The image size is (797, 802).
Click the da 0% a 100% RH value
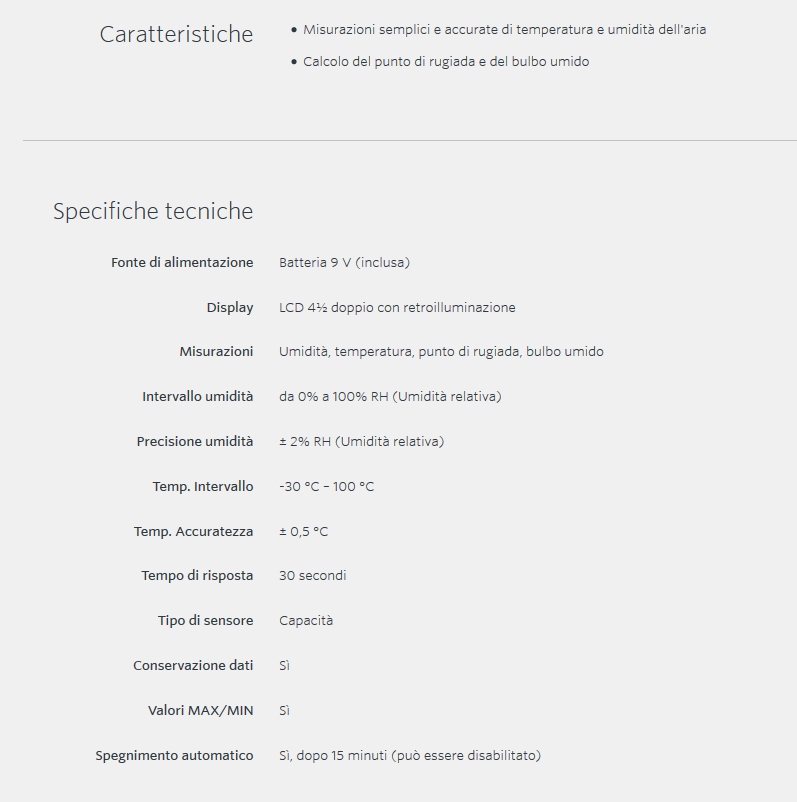(x=390, y=397)
